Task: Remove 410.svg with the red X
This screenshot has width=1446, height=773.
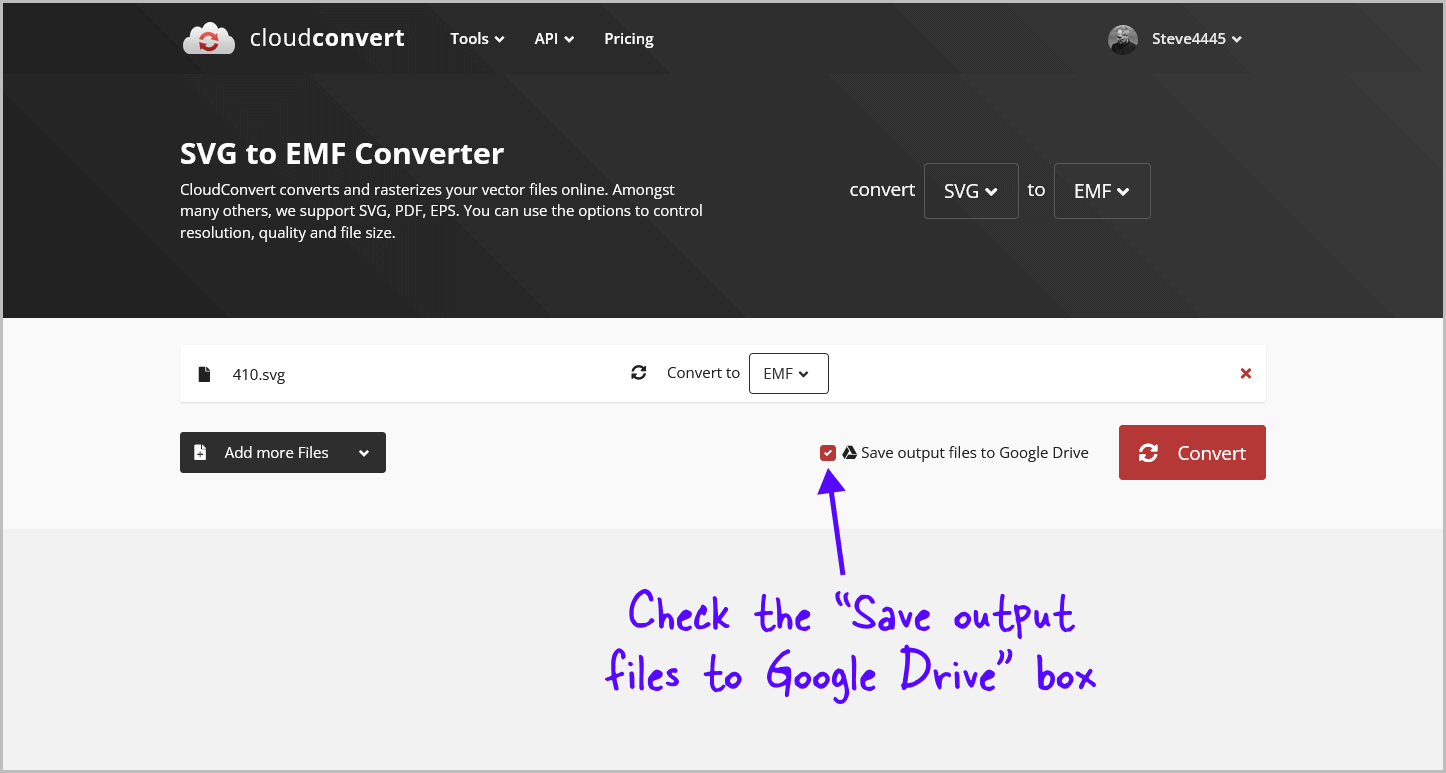Action: [1246, 373]
